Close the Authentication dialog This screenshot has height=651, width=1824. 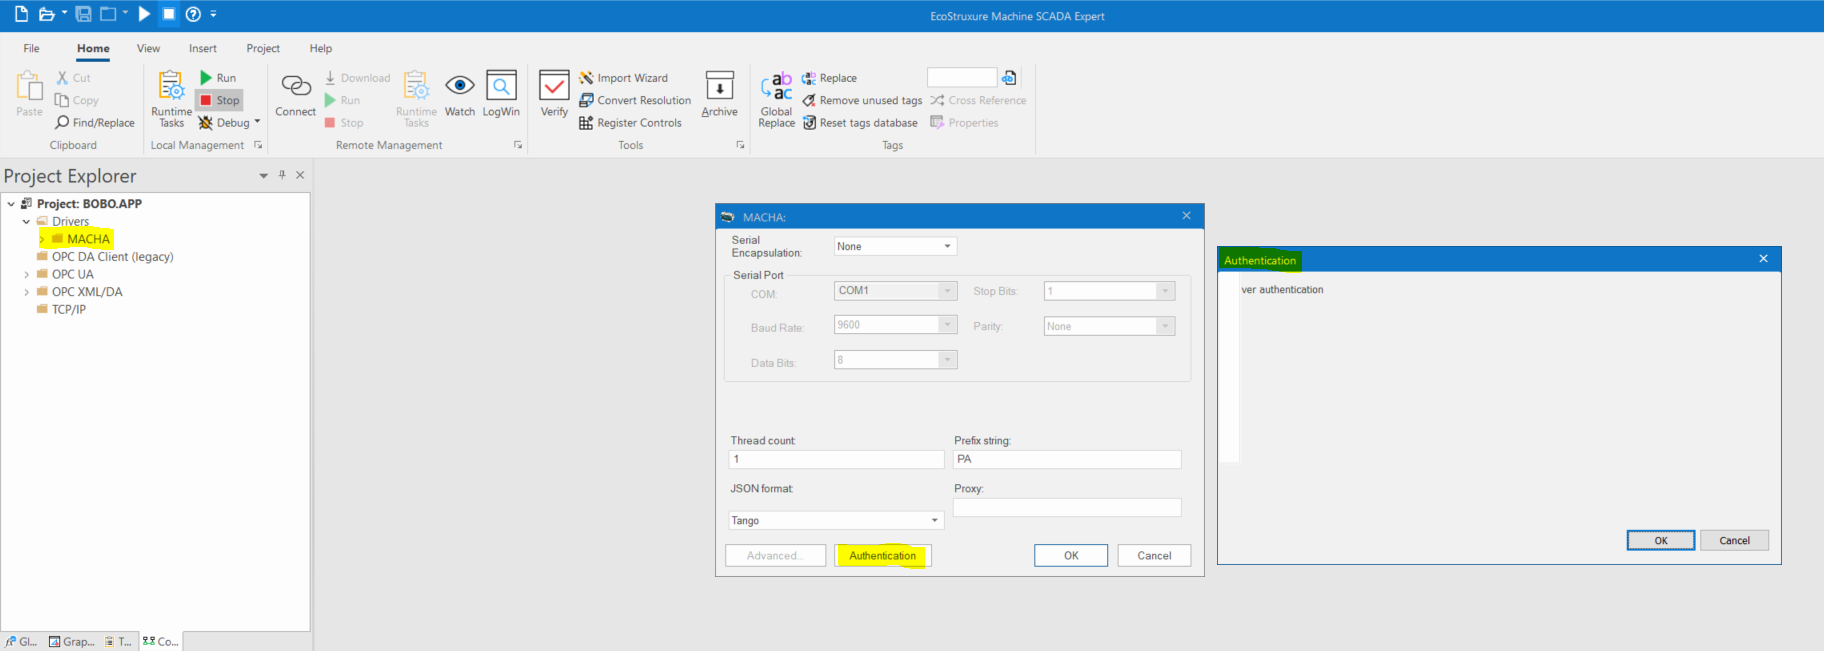pyautogui.click(x=1763, y=259)
